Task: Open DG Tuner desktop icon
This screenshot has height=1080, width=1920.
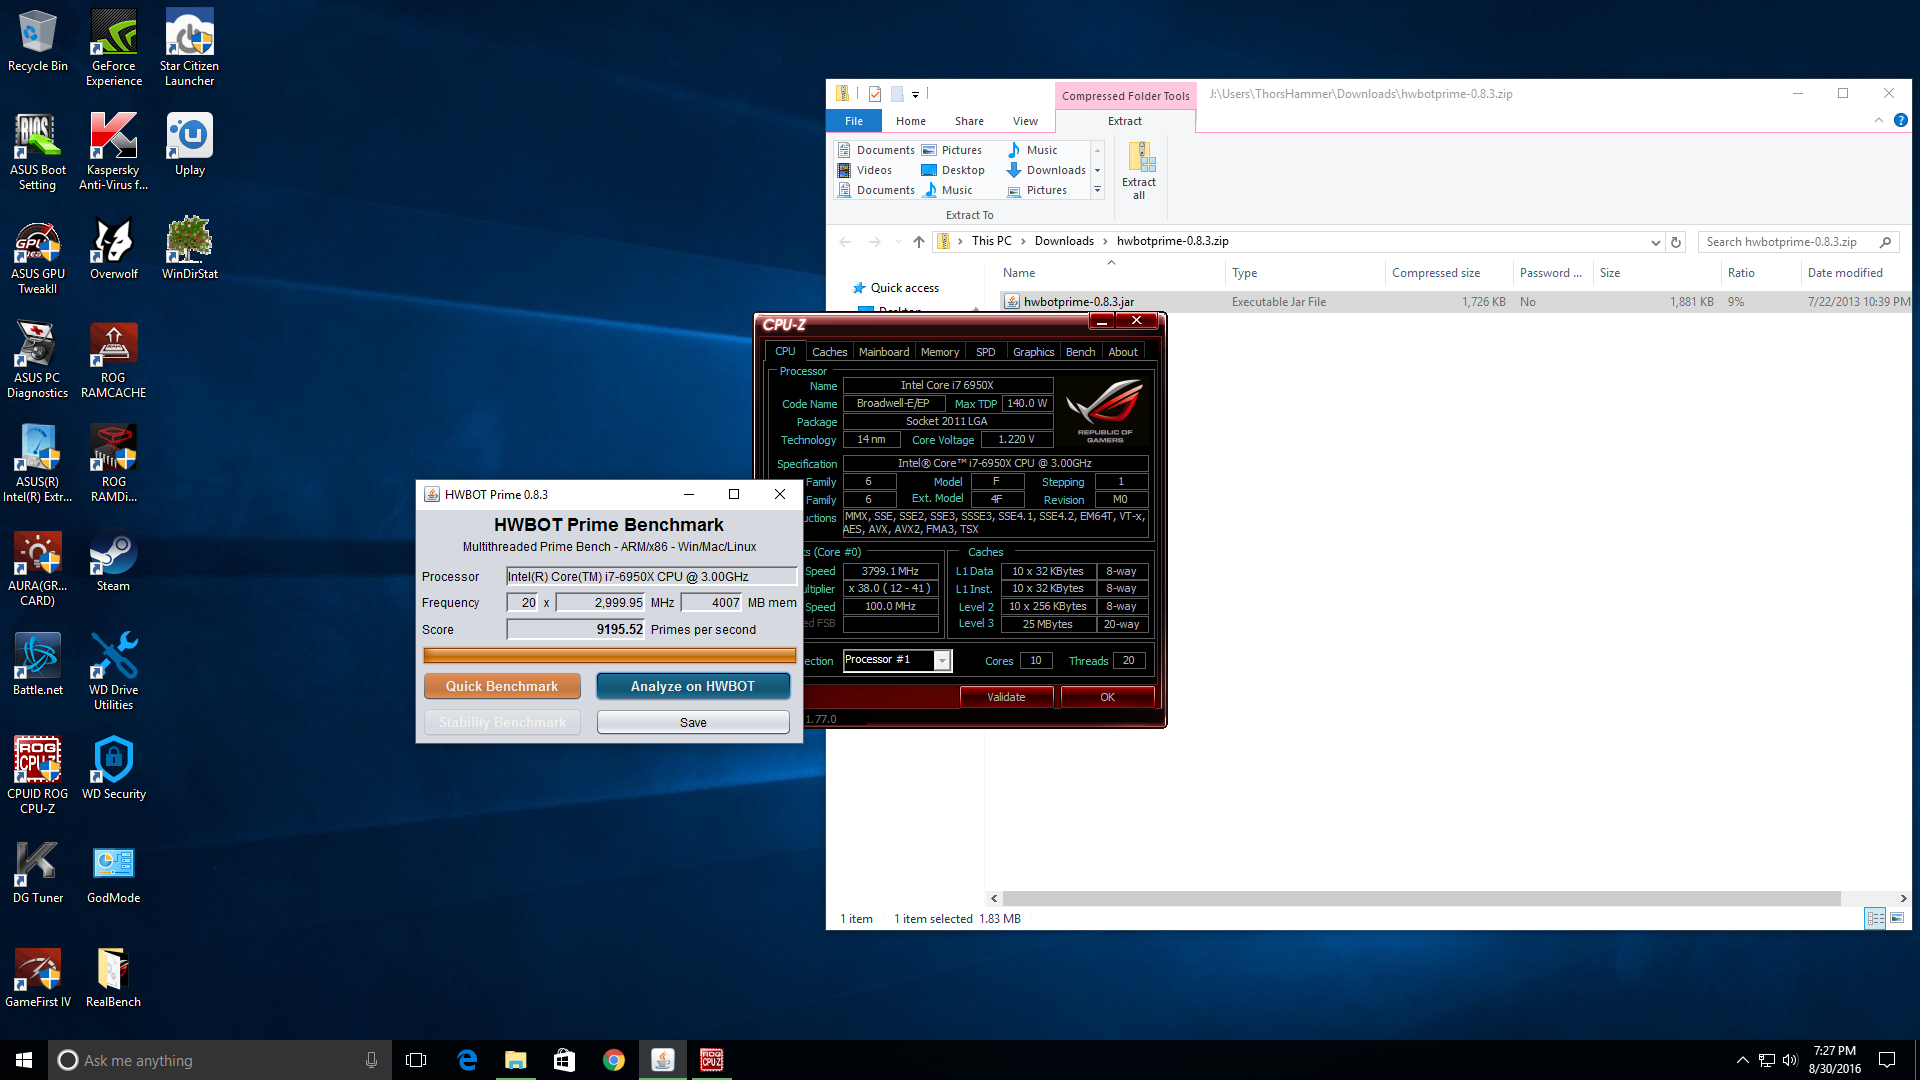Action: click(38, 873)
